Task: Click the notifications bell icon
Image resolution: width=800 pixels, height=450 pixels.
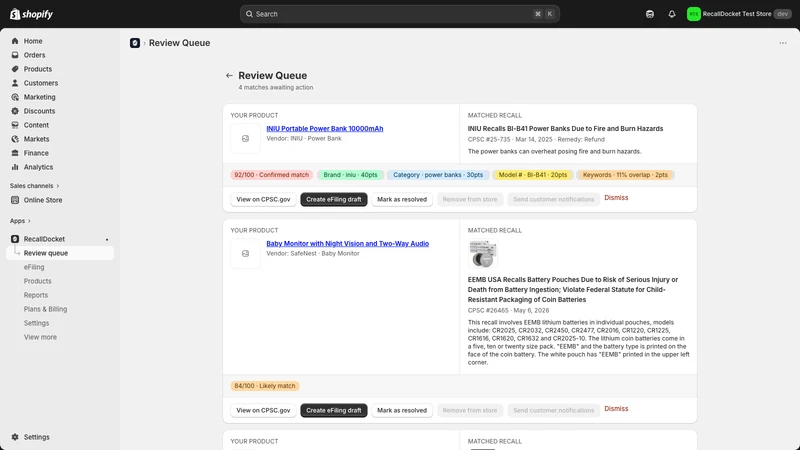Action: [x=672, y=14]
